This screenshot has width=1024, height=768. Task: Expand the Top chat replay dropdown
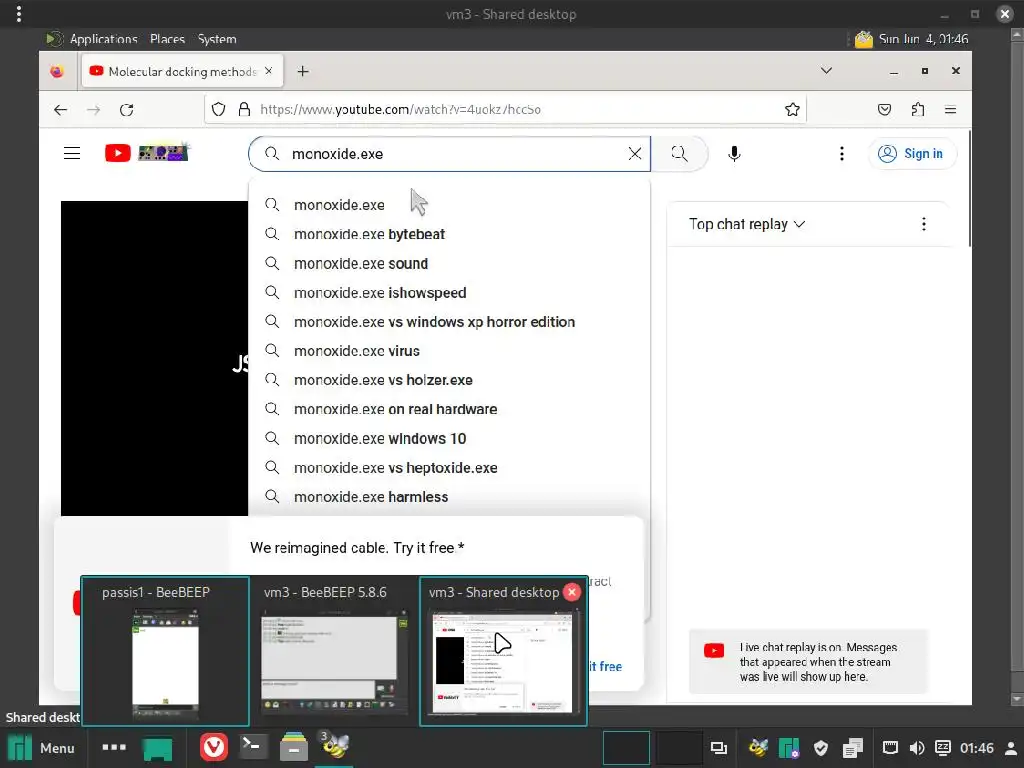tap(746, 224)
